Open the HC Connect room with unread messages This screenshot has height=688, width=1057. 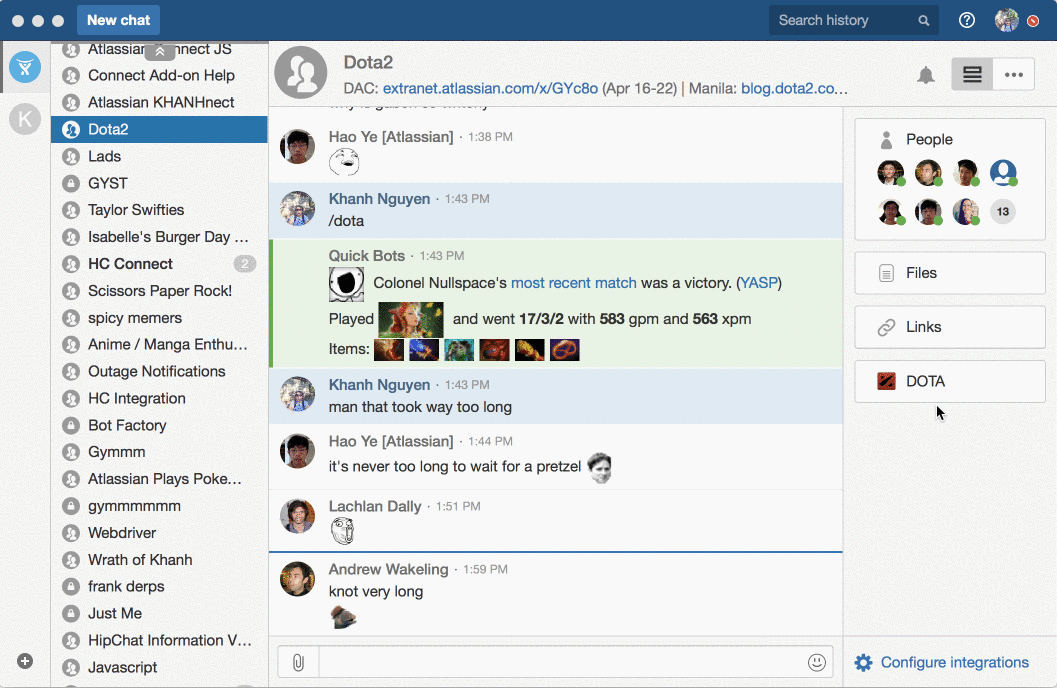pyautogui.click(x=160, y=264)
